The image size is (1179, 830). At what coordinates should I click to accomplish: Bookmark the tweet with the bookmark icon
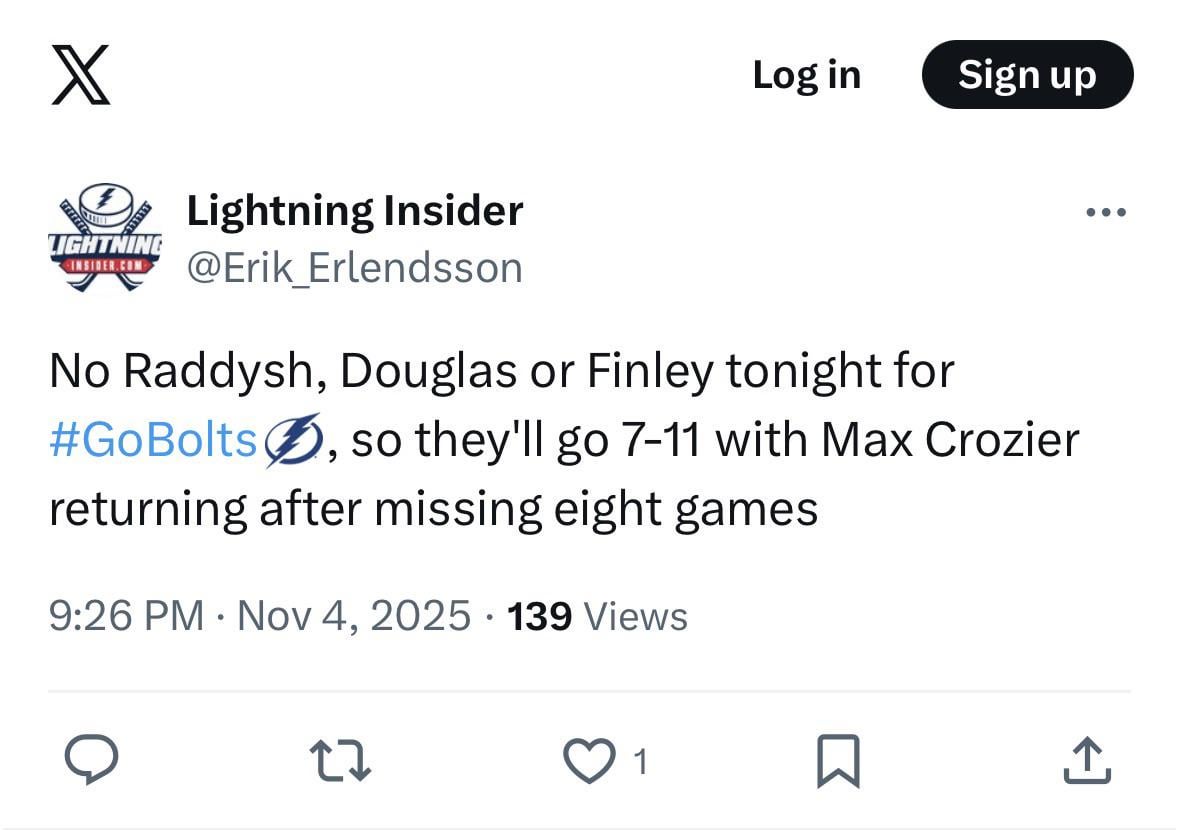coord(840,762)
